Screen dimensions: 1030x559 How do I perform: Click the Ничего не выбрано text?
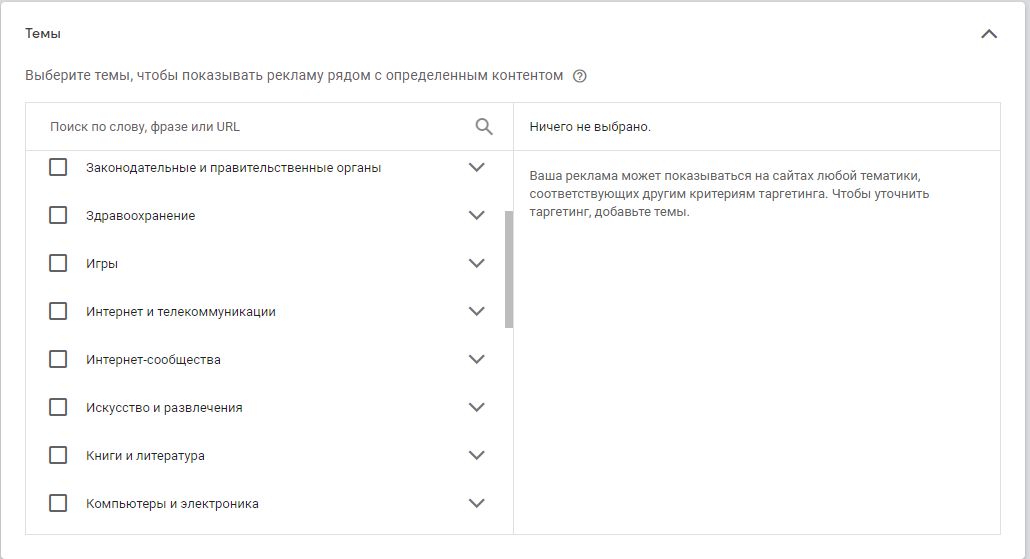click(590, 127)
